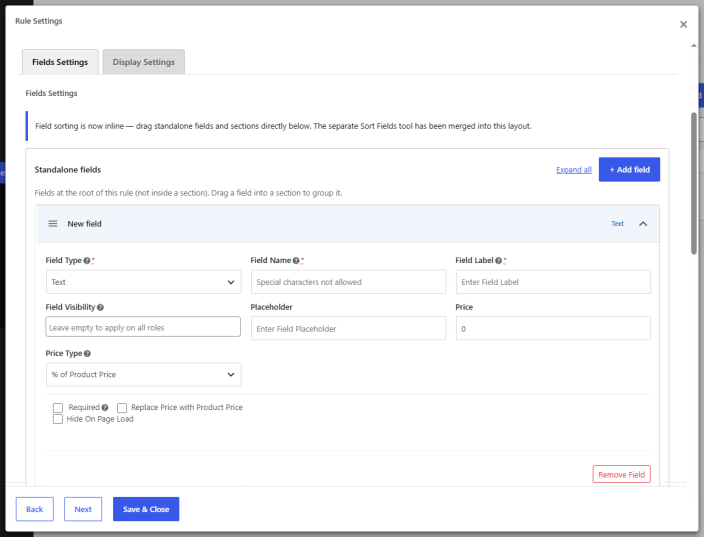Image resolution: width=704 pixels, height=537 pixels.
Task: Click the Next button
Action: tap(83, 509)
